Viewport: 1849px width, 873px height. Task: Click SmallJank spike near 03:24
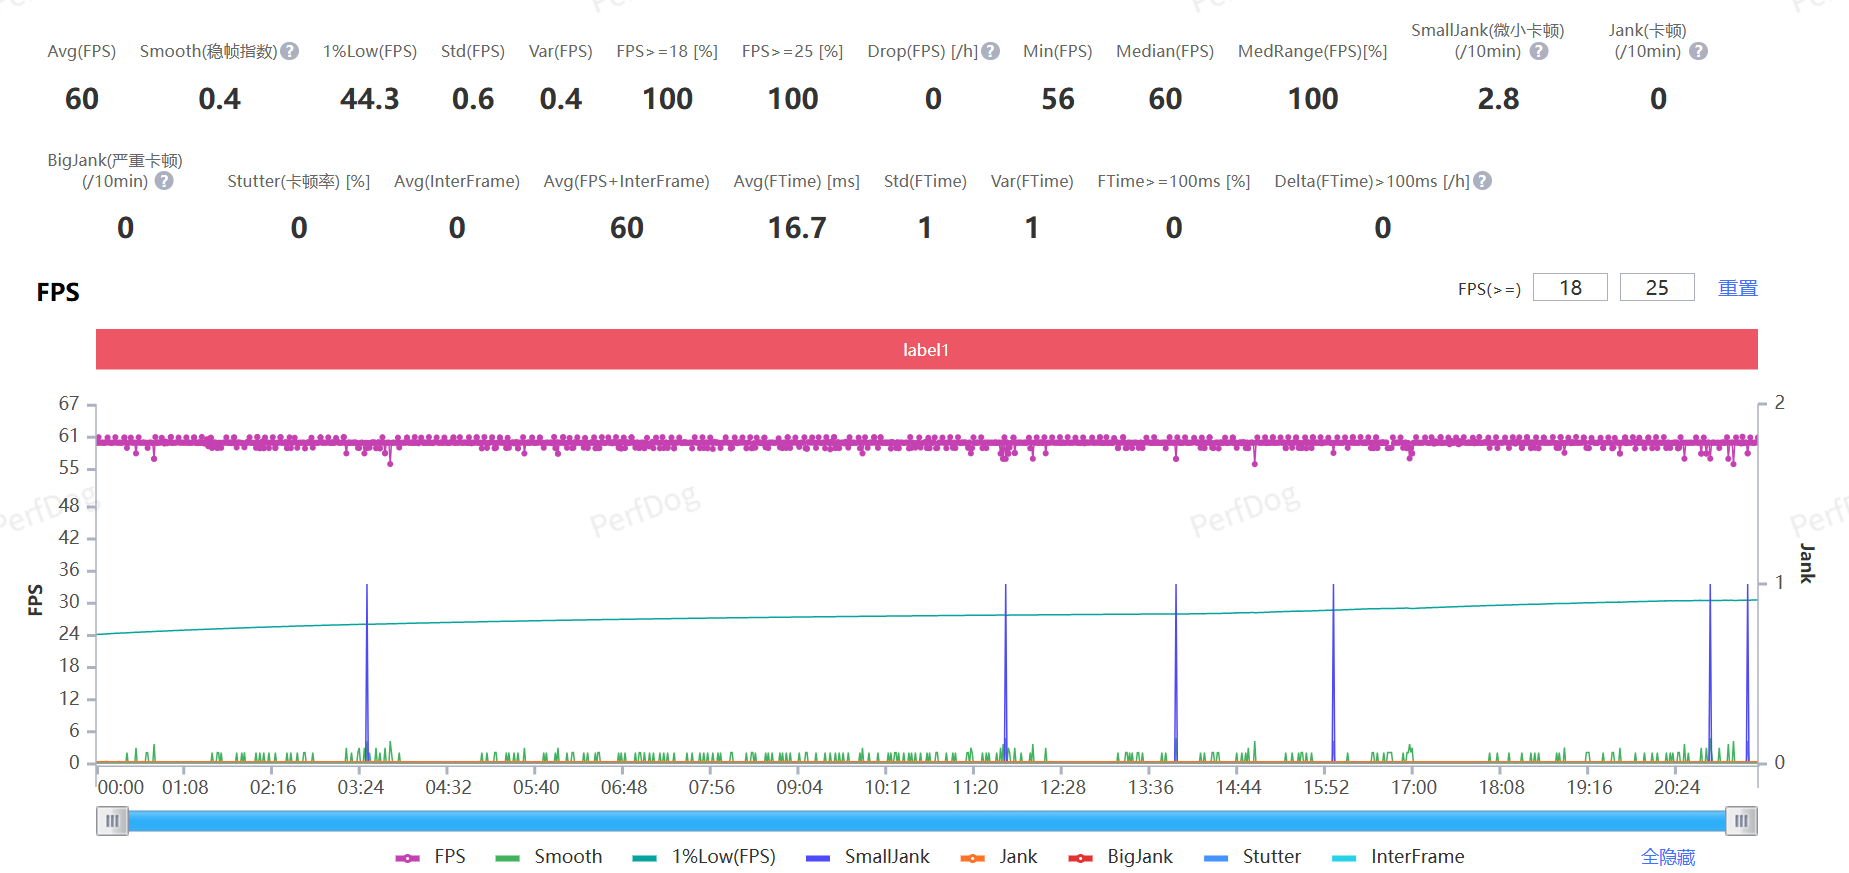[367, 672]
